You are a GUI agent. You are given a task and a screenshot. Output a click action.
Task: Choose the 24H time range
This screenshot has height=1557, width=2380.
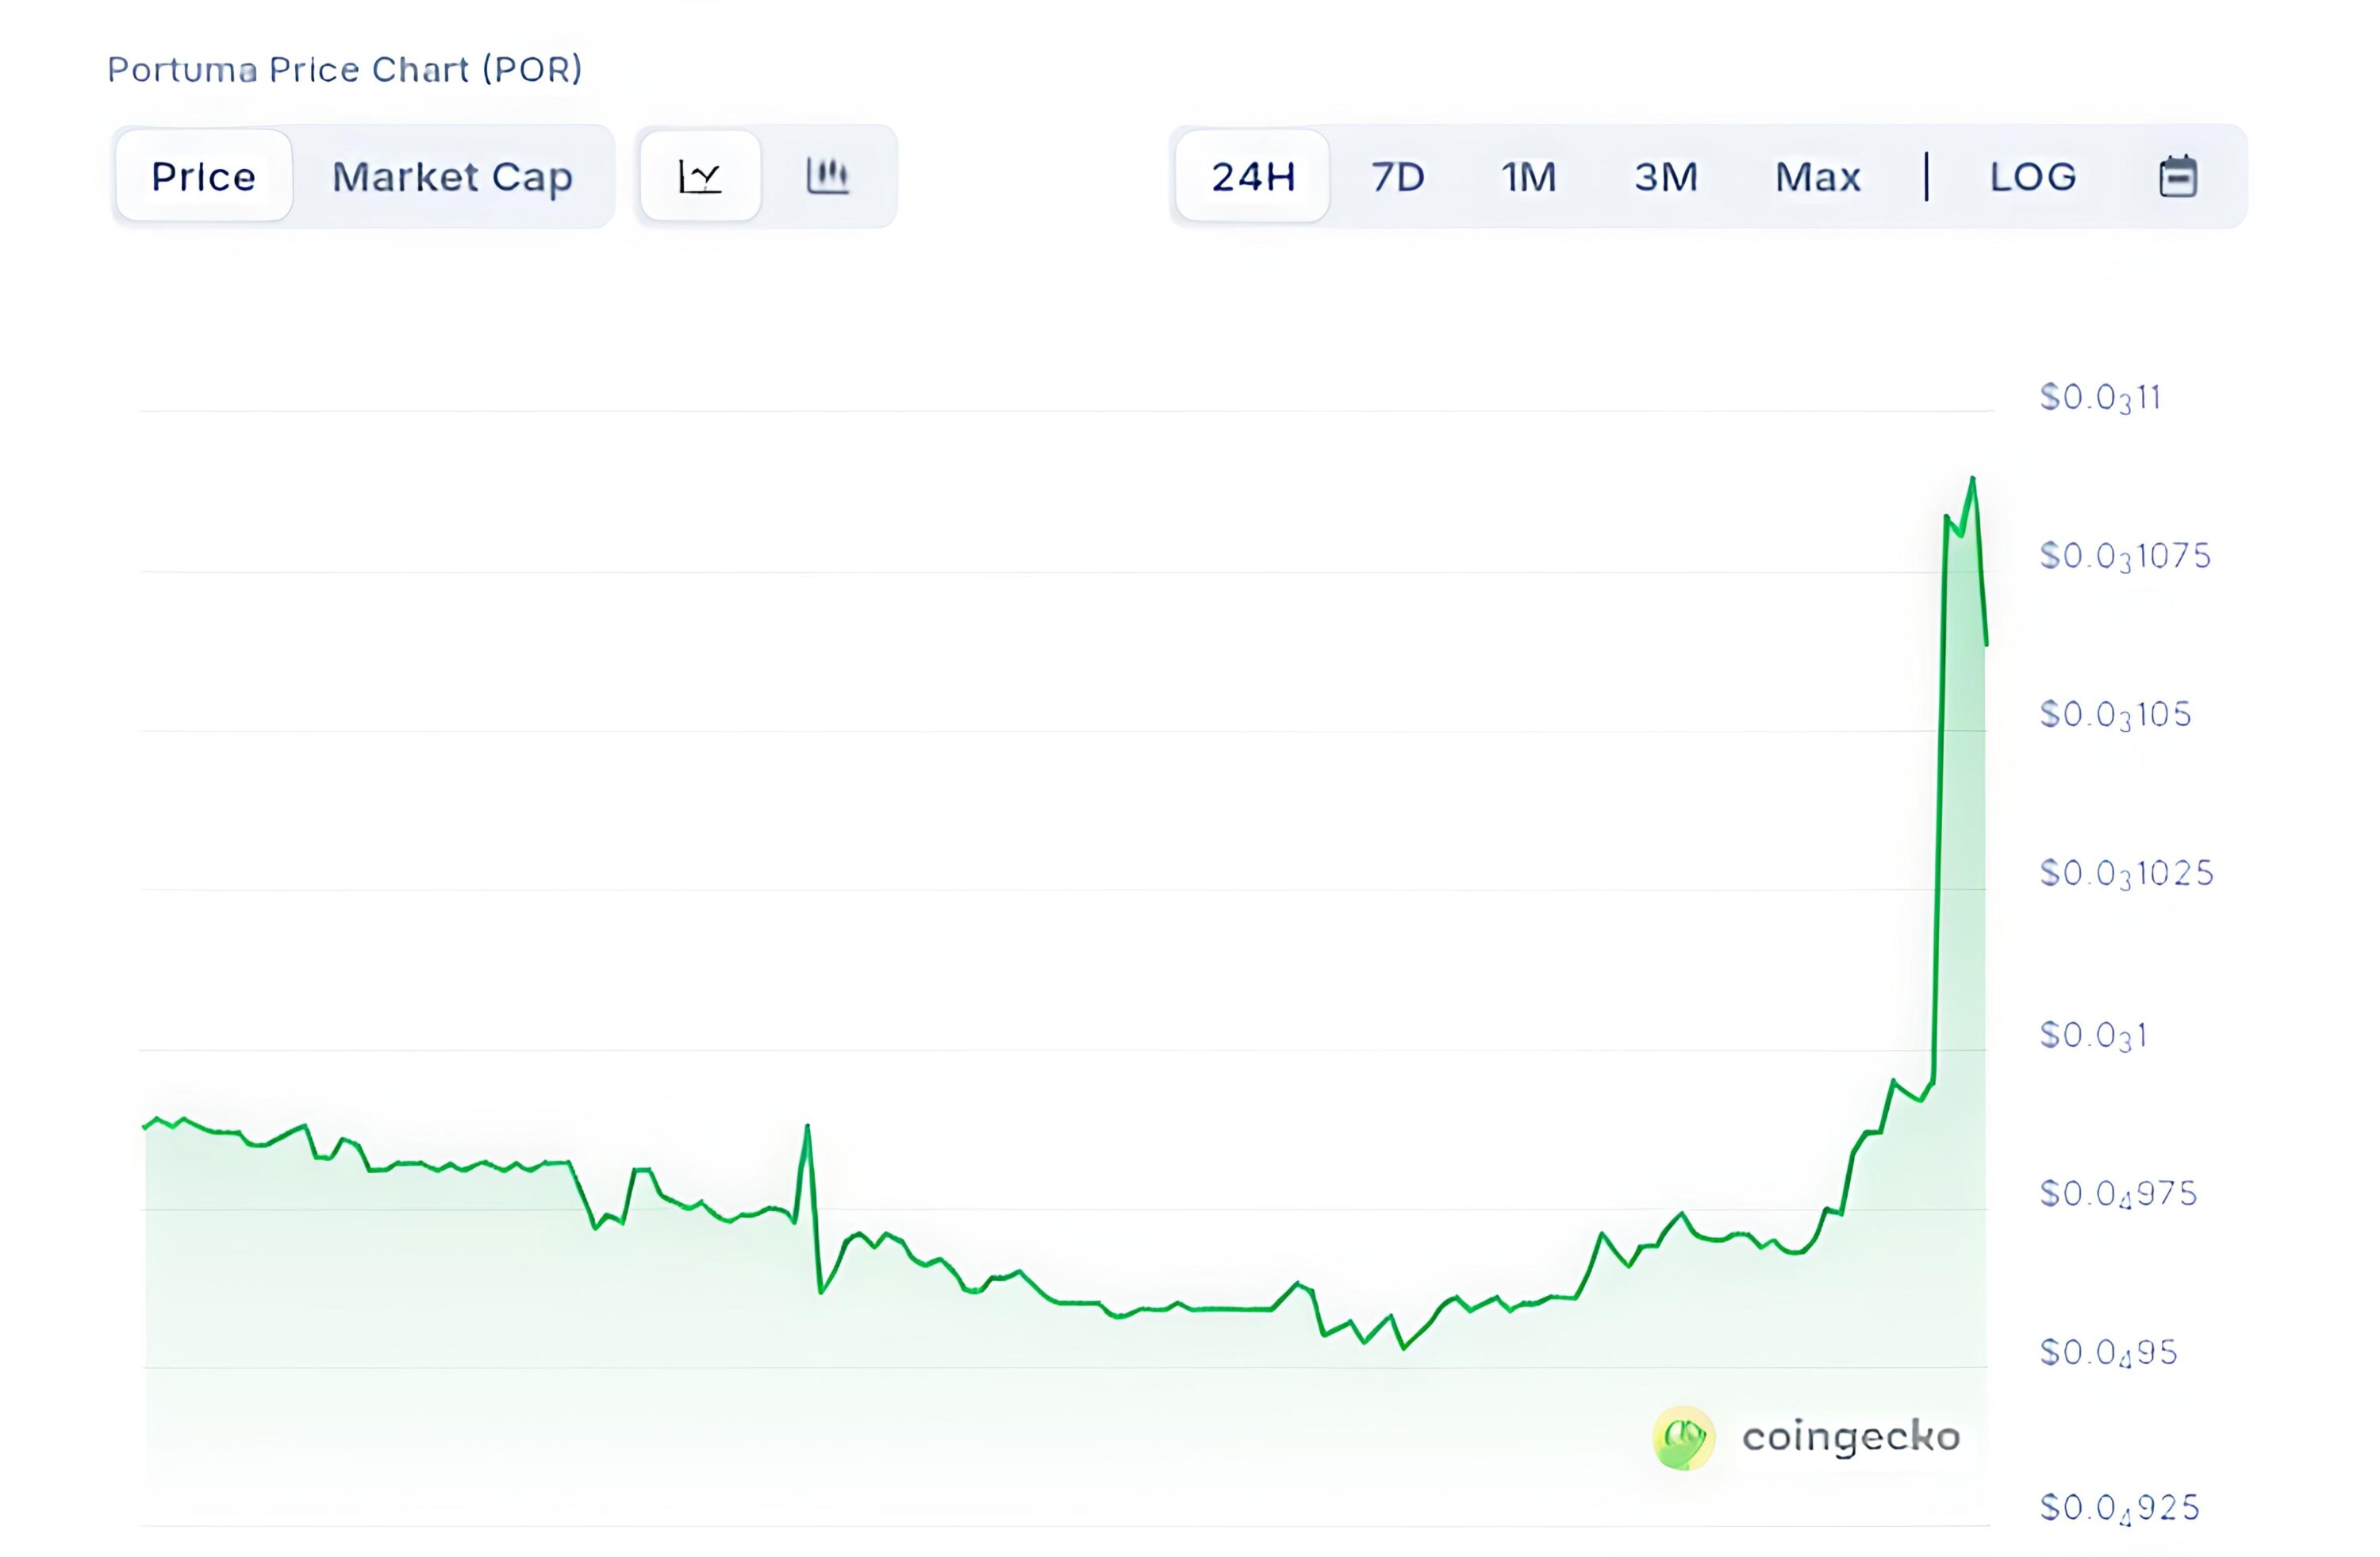point(1253,176)
